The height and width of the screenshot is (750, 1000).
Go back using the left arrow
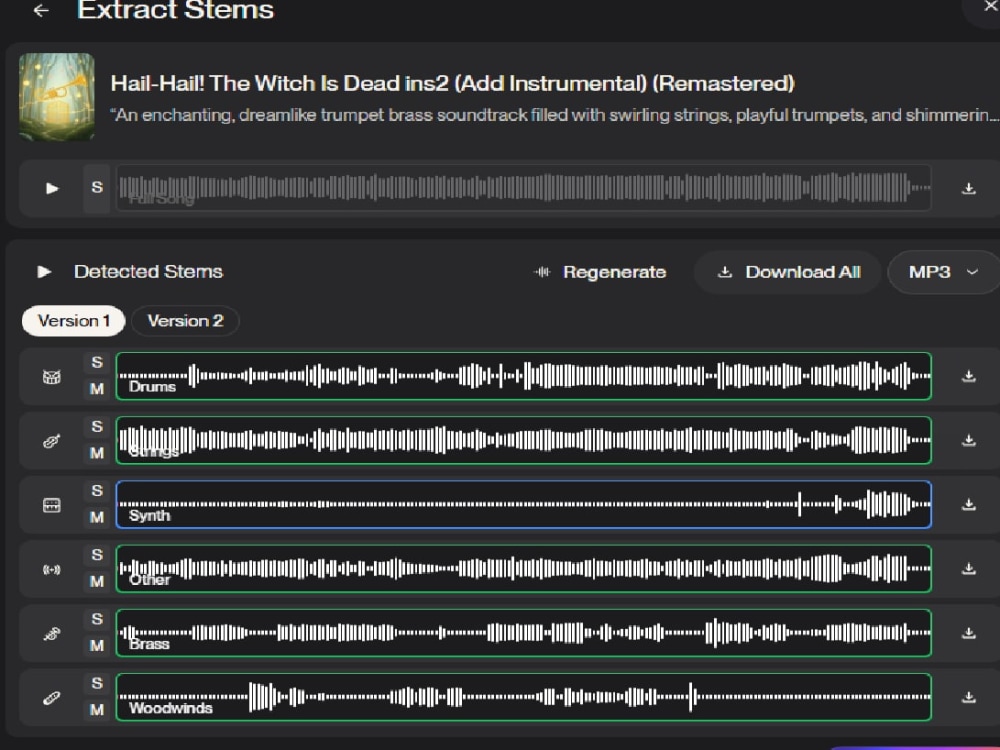click(41, 10)
